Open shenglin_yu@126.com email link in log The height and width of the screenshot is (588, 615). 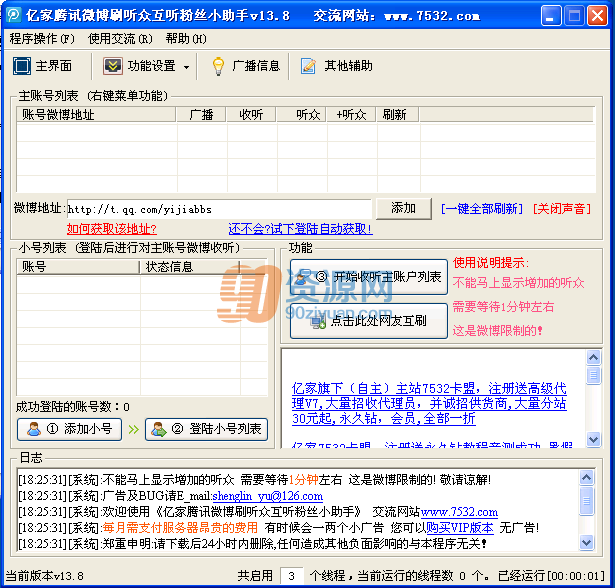(268, 496)
